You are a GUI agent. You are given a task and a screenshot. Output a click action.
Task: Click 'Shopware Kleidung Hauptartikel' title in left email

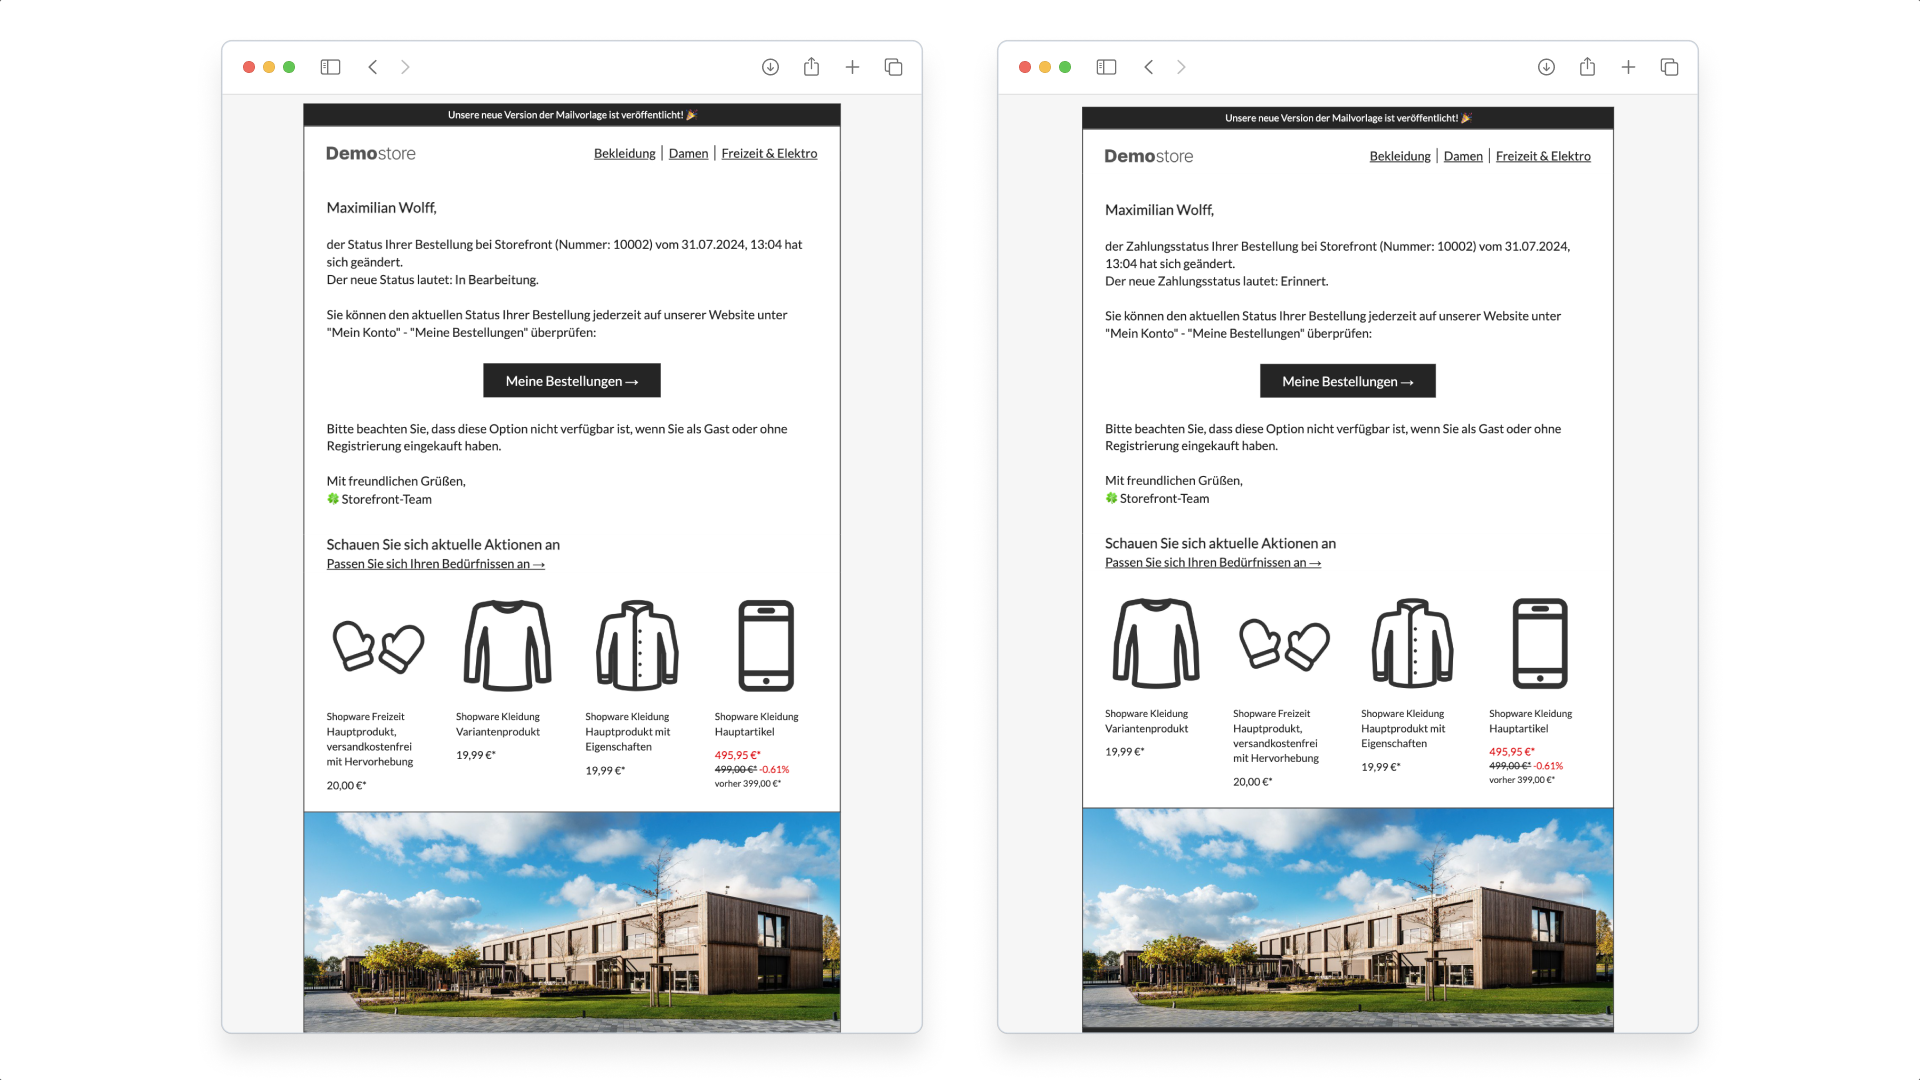pyautogui.click(x=756, y=724)
